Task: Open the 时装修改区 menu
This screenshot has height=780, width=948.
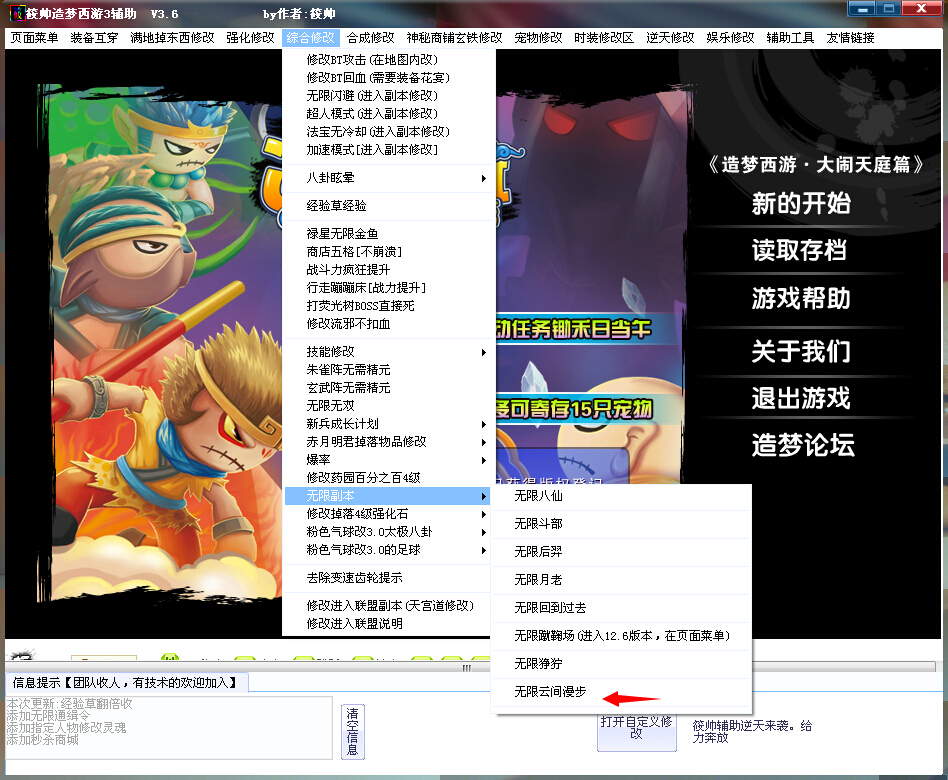Action: click(x=604, y=37)
